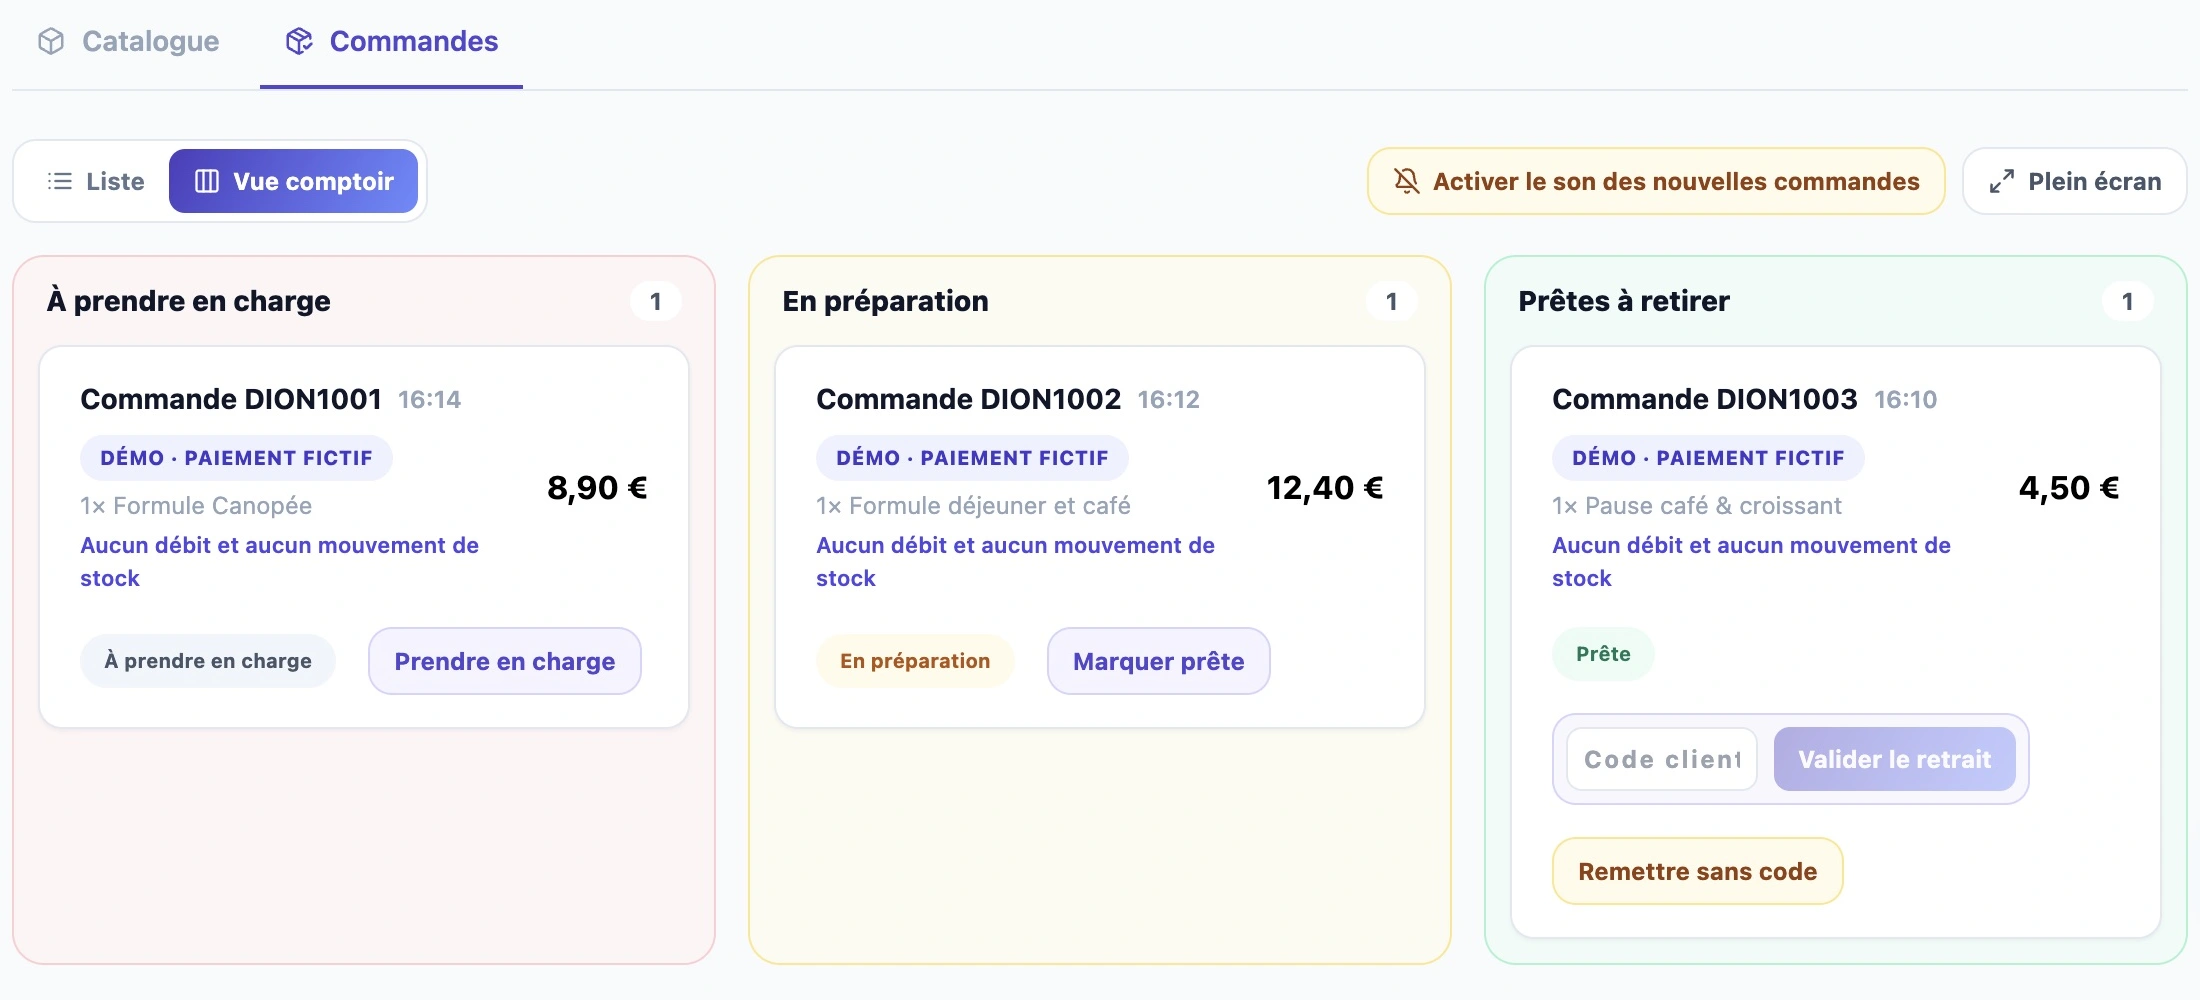The width and height of the screenshot is (2200, 1000).
Task: Click the À prendre en charge status pill
Action: (208, 661)
